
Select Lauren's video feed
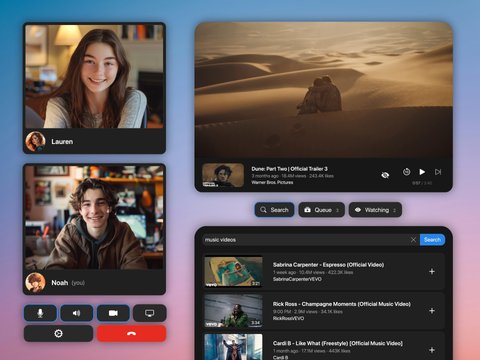tap(94, 77)
